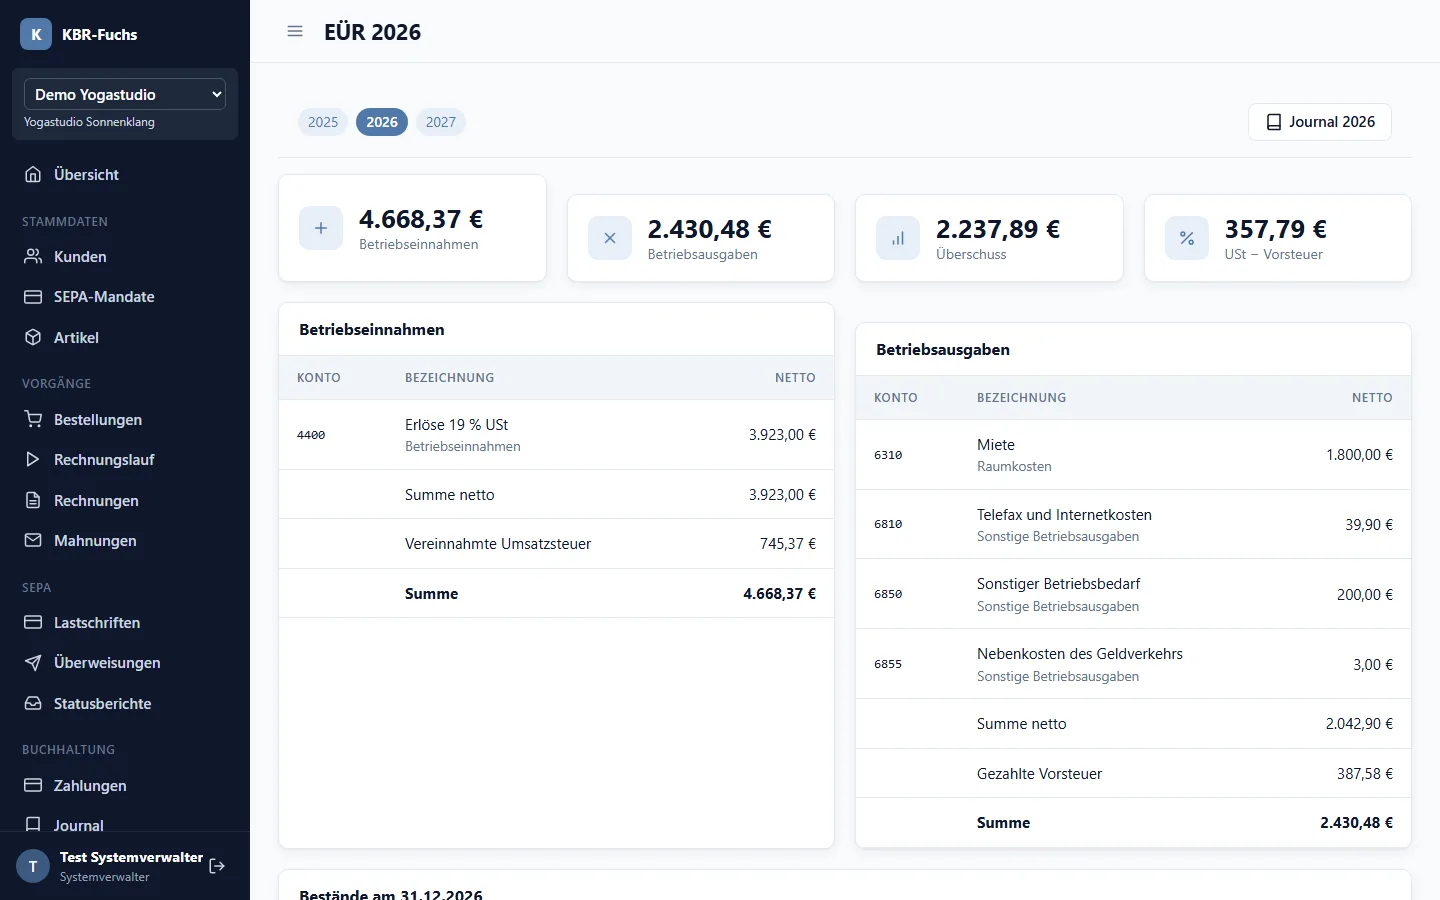The width and height of the screenshot is (1440, 900).
Task: Click the logout icon beside Test Systemverwalter
Action: pos(217,866)
